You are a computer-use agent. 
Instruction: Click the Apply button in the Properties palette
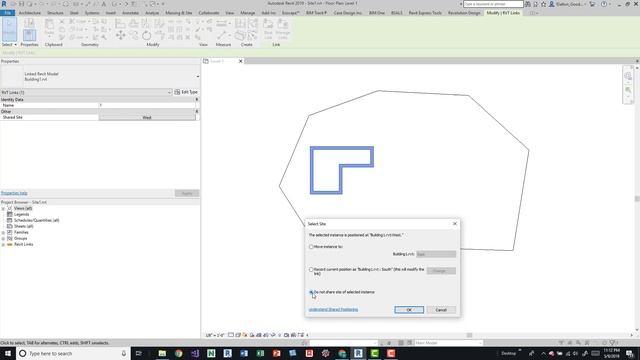click(x=187, y=193)
